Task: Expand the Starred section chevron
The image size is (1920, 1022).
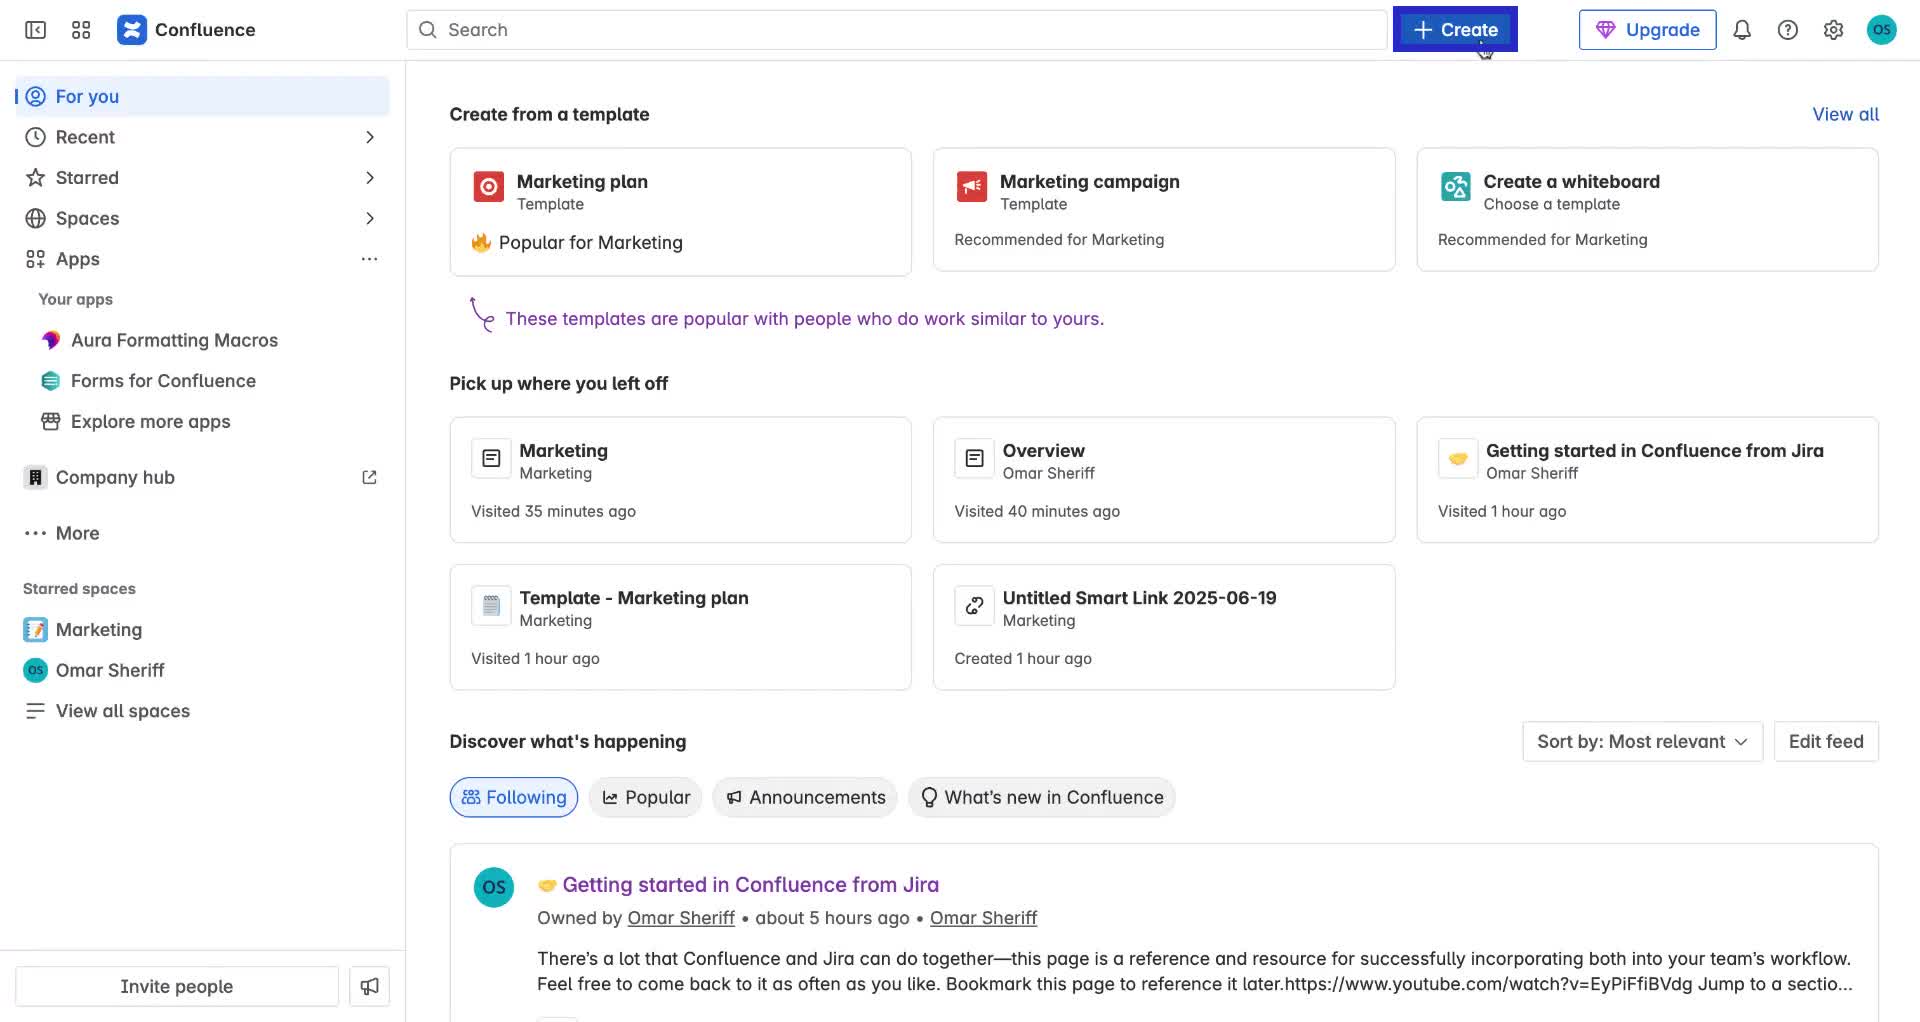Action: click(x=369, y=178)
